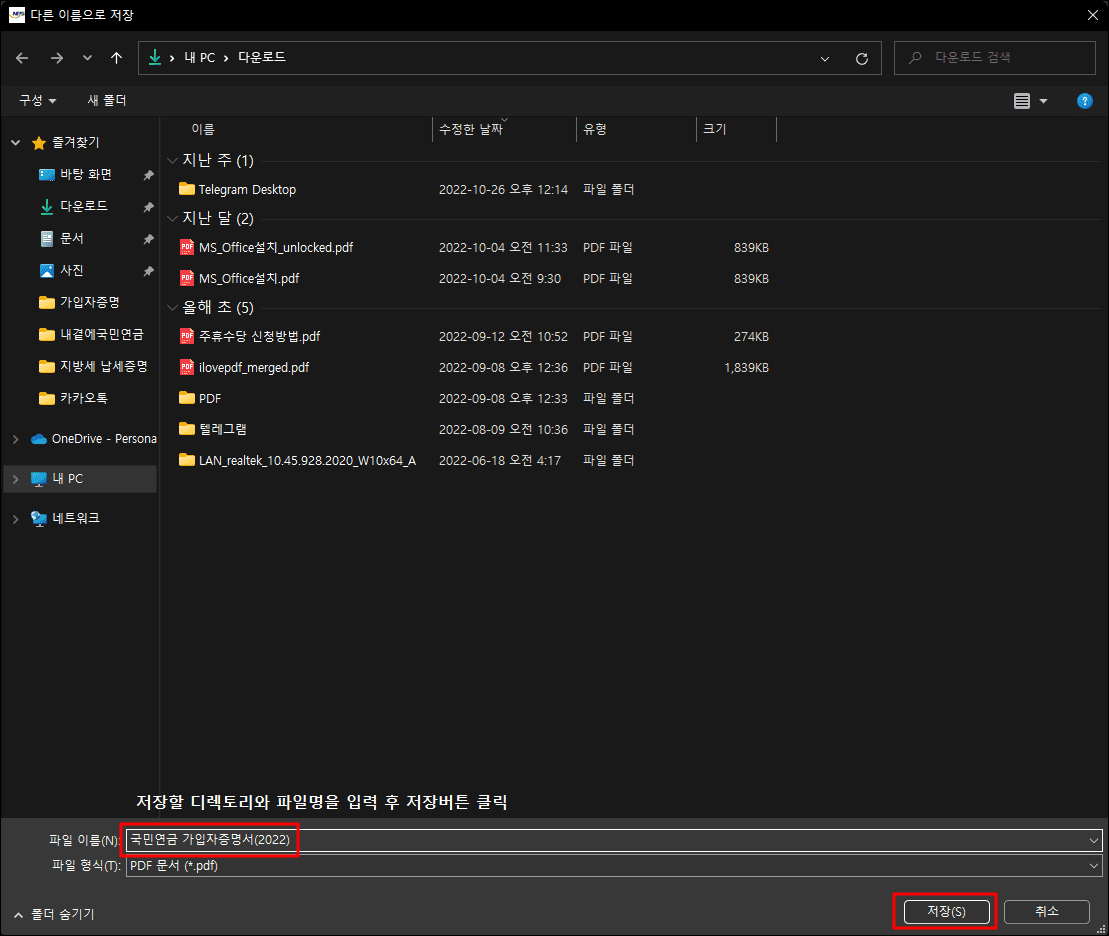Select ilovepdf_merged.pdf file
This screenshot has width=1109, height=936.
254,368
